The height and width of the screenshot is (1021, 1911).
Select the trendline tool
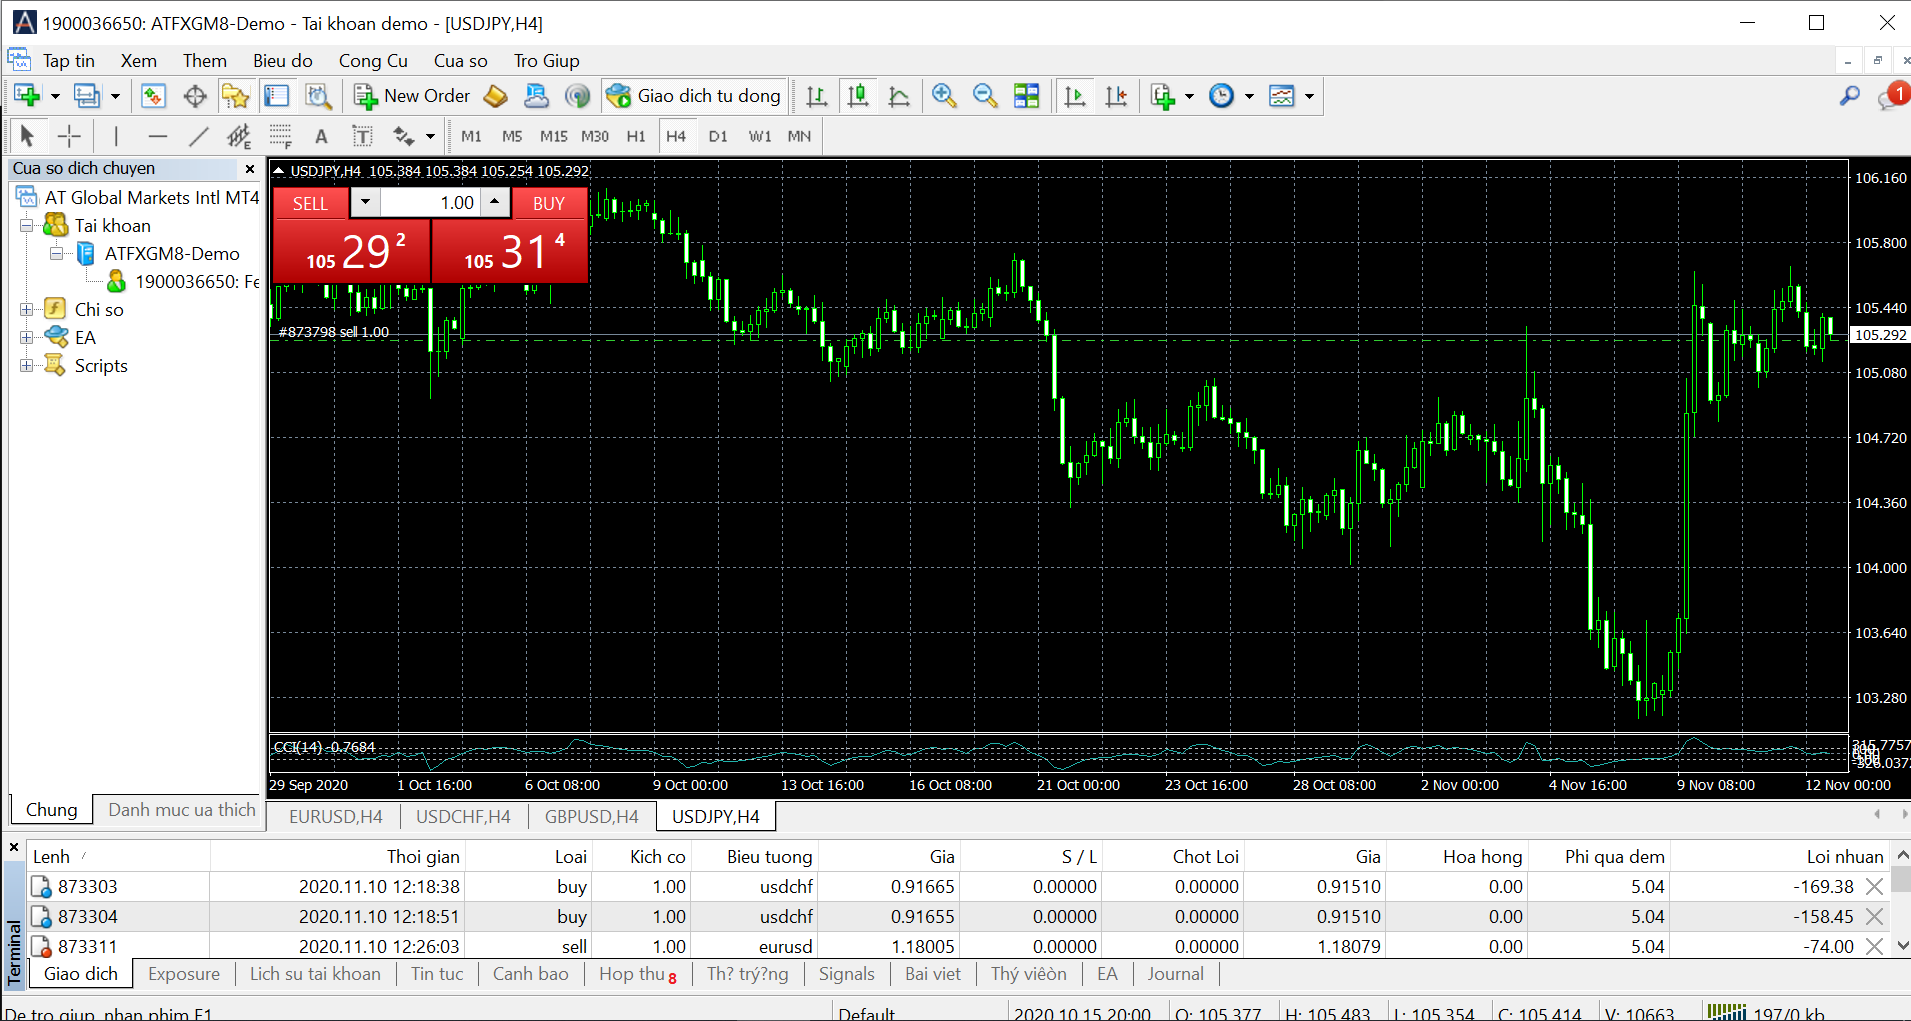click(x=199, y=136)
